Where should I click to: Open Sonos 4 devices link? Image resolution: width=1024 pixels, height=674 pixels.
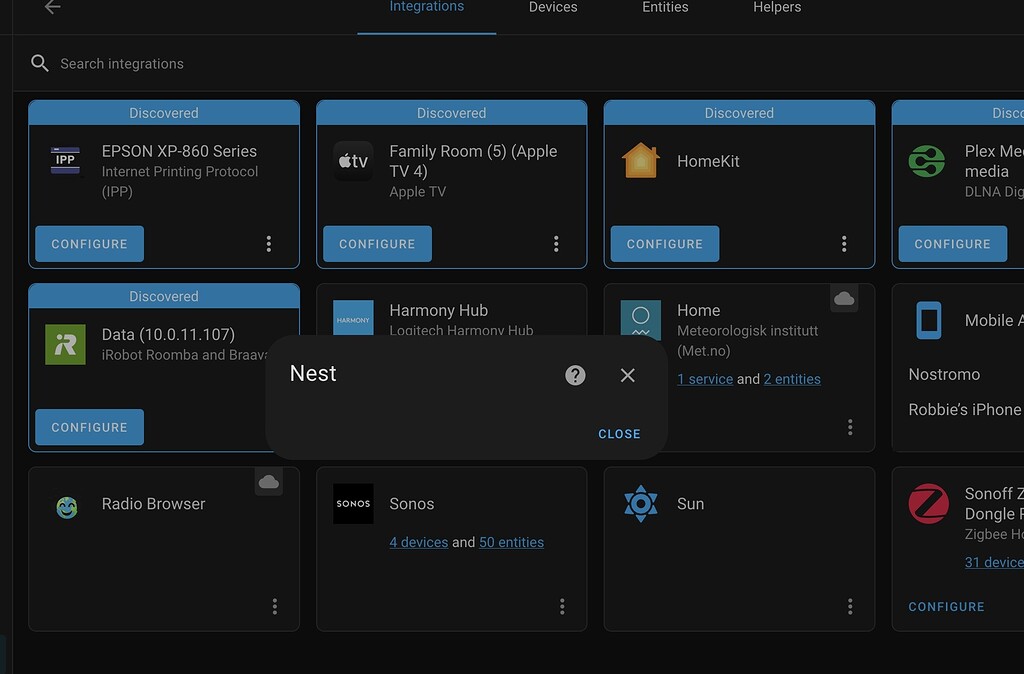(419, 542)
